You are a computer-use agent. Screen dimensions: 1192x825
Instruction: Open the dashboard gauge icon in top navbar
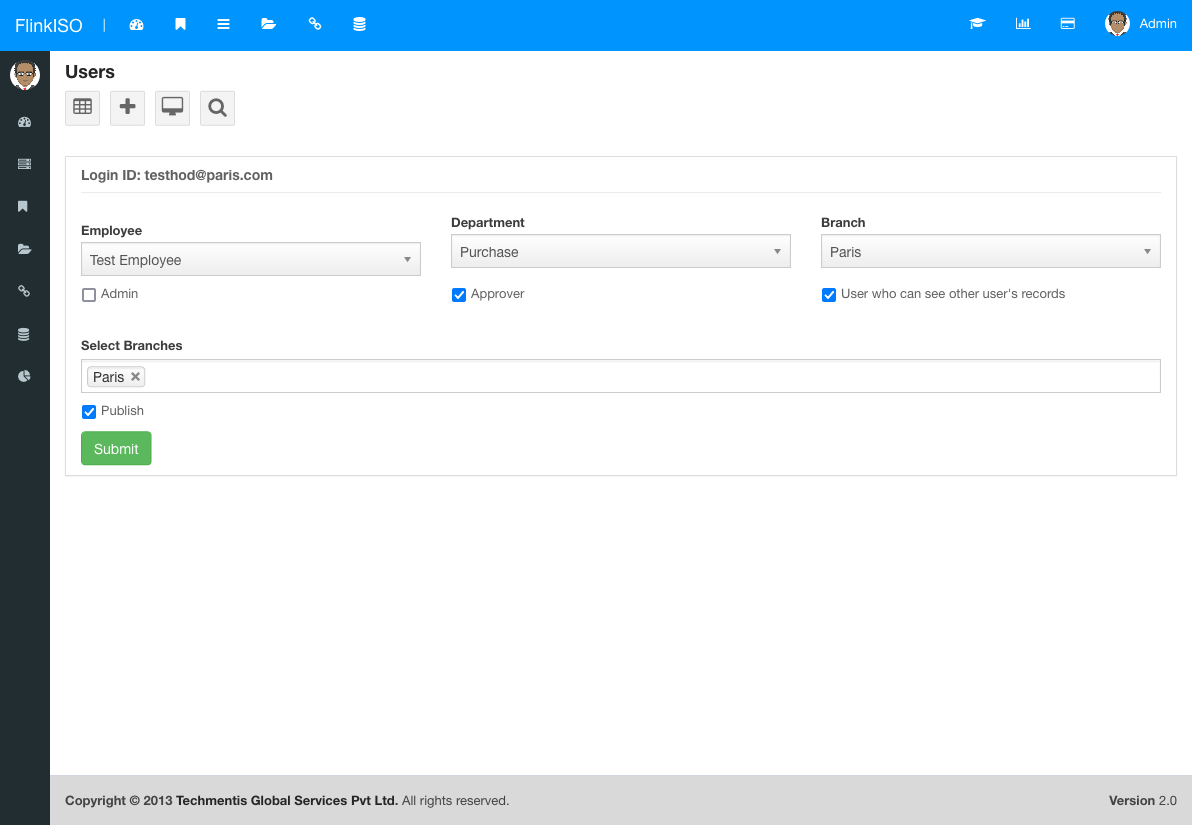click(x=137, y=24)
